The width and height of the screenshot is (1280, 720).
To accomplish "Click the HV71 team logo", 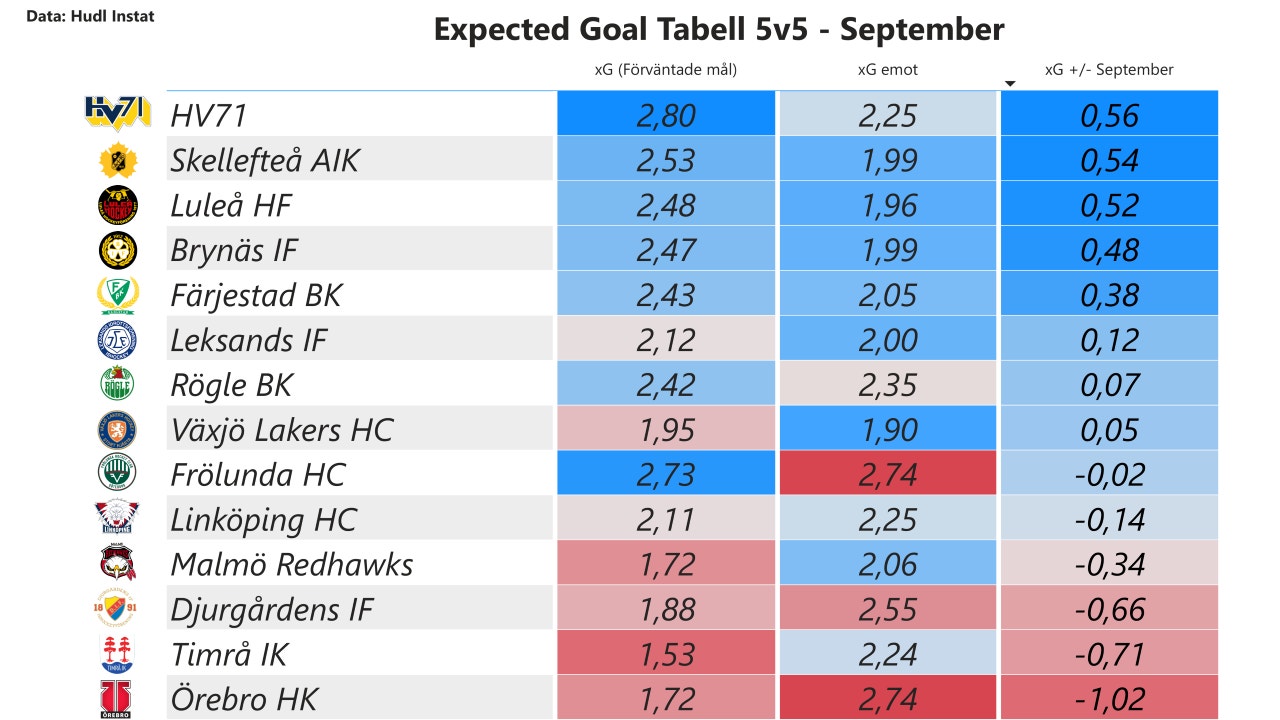I will (x=118, y=114).
